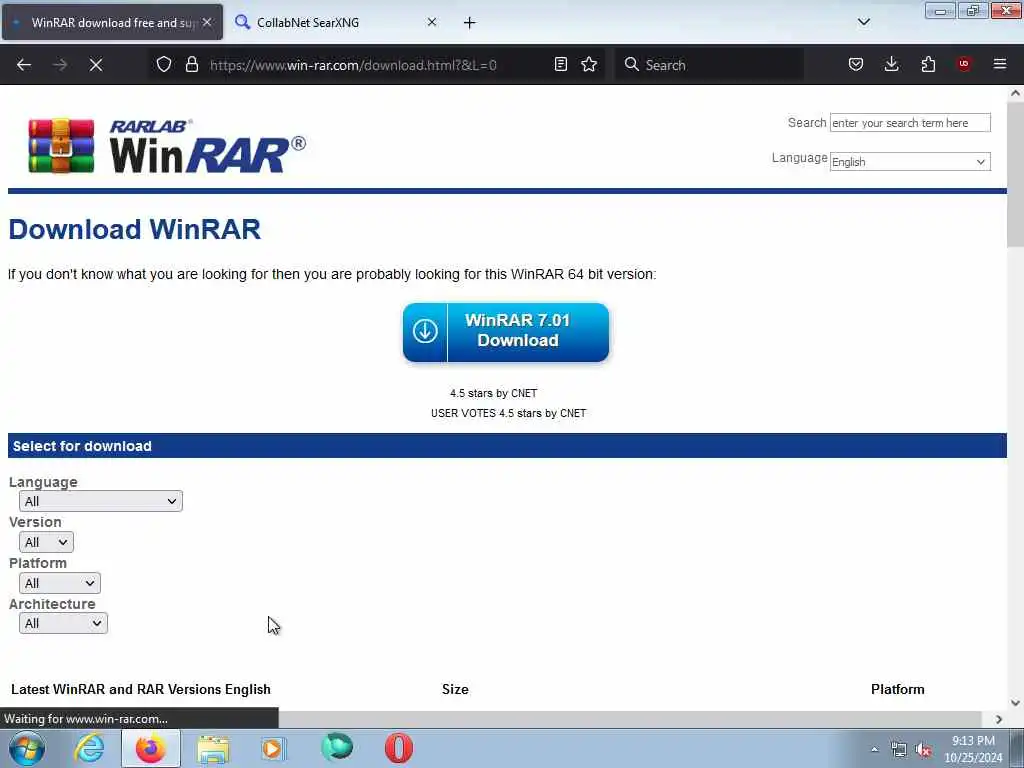Open the extensions puzzle icon

(928, 64)
